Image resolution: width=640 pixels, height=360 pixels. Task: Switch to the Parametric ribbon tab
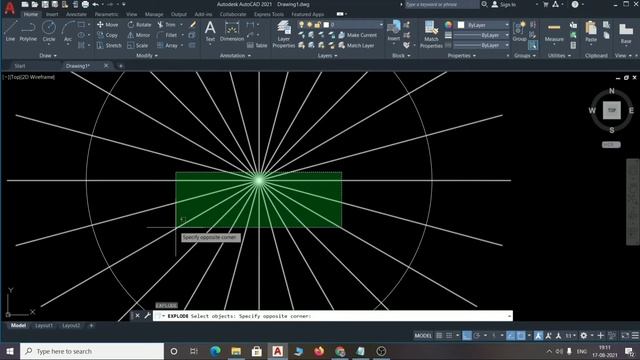(x=106, y=14)
